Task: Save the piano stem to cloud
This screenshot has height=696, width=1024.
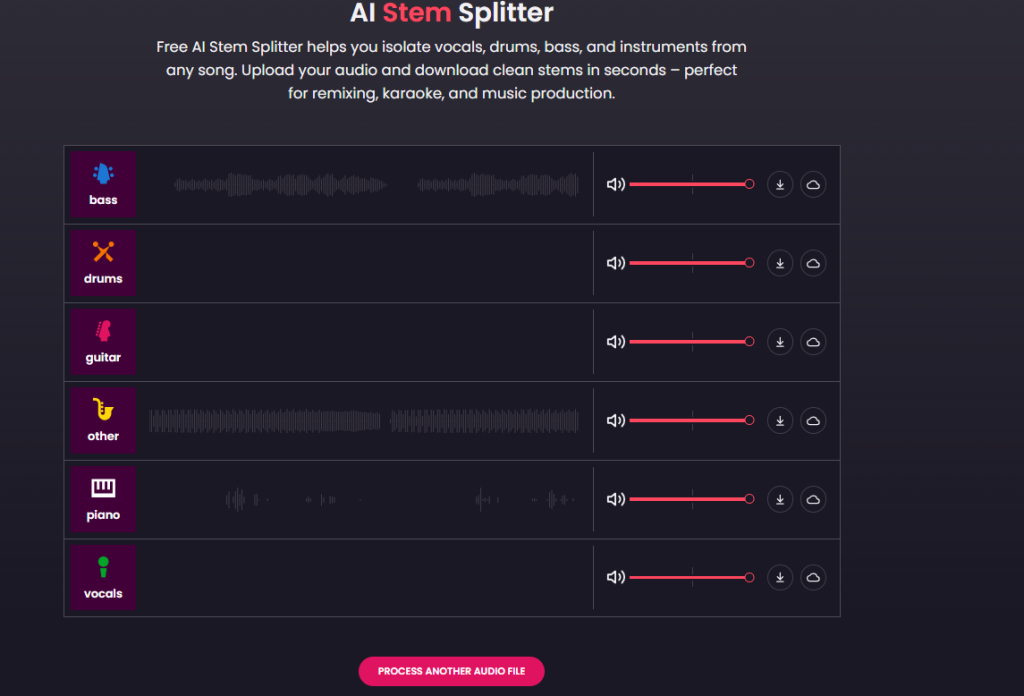Action: [x=813, y=499]
